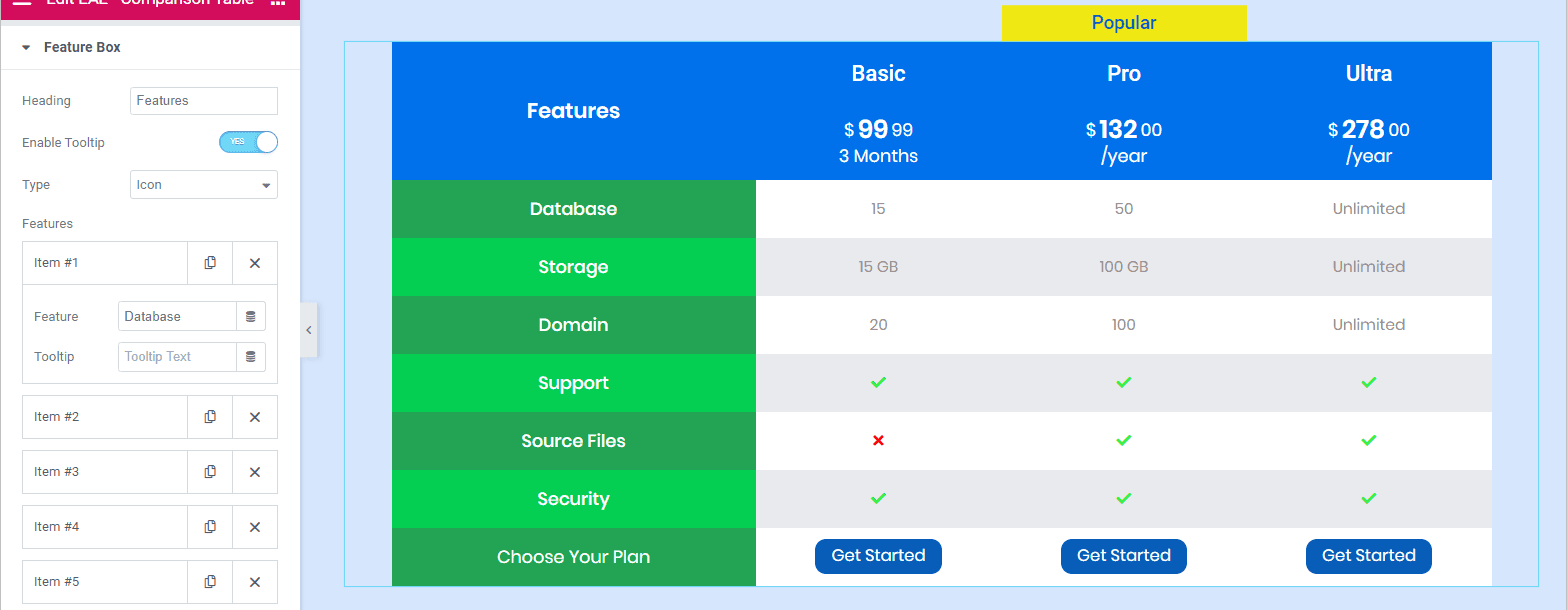Select the Ultra plan title
The width and height of the screenshot is (1567, 610).
pos(1369,73)
